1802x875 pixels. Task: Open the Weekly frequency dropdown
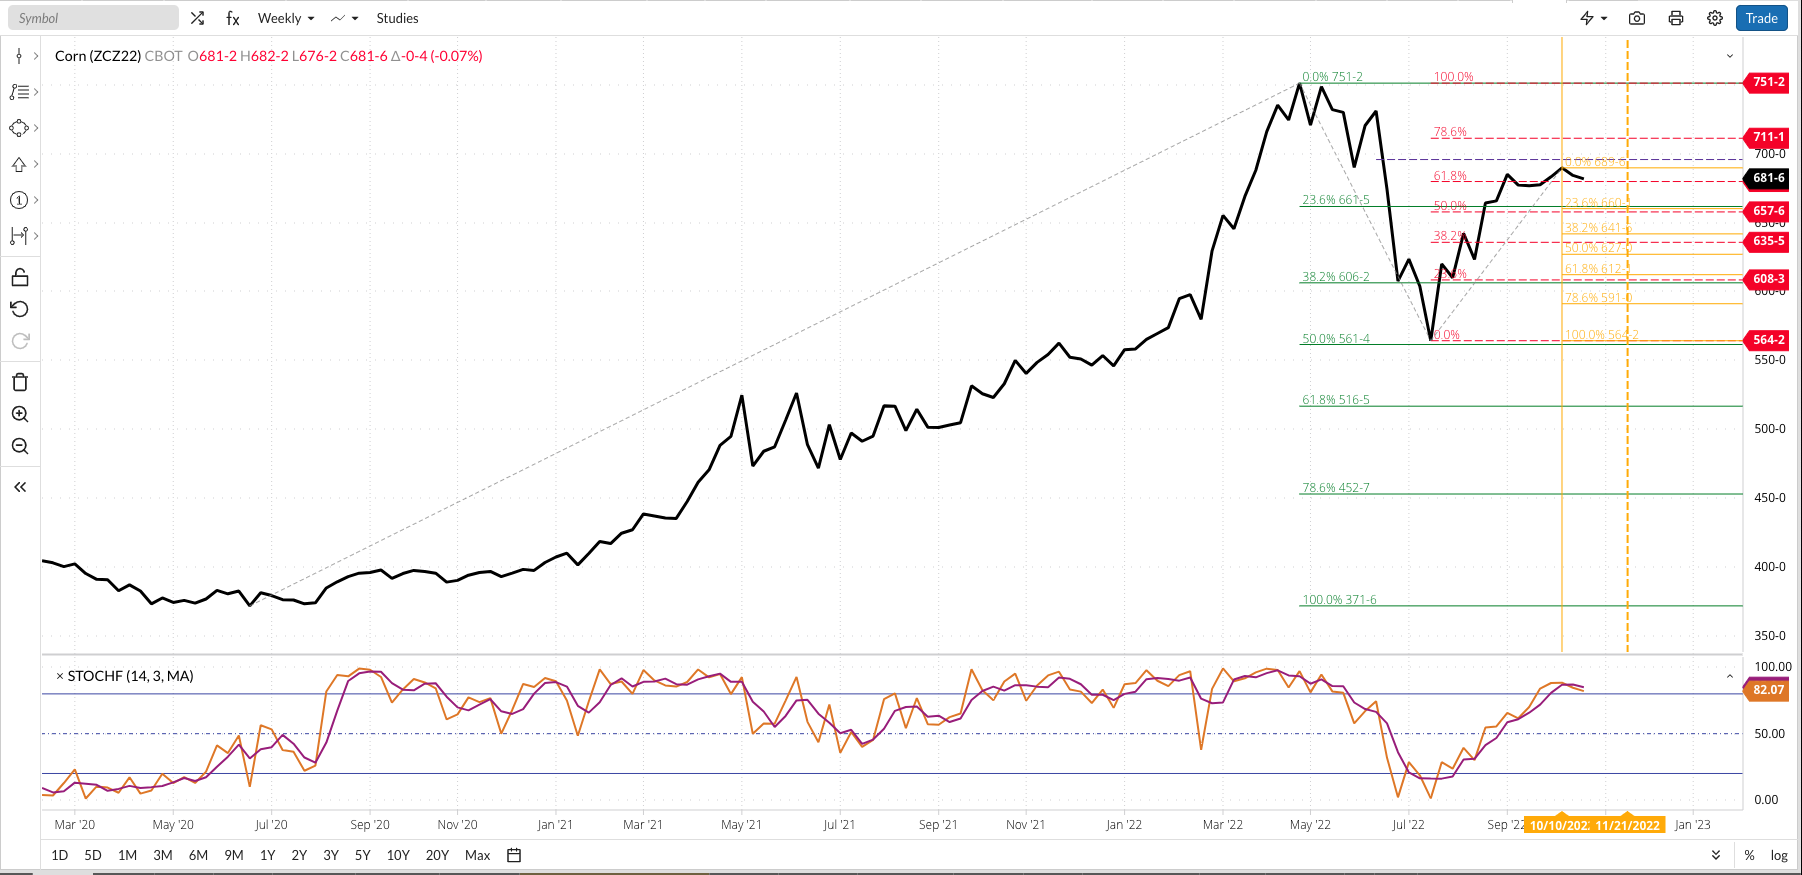[x=286, y=18]
